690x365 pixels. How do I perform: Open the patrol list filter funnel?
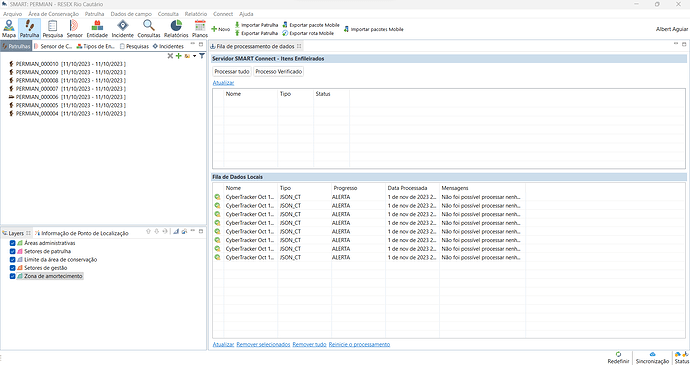(202, 56)
